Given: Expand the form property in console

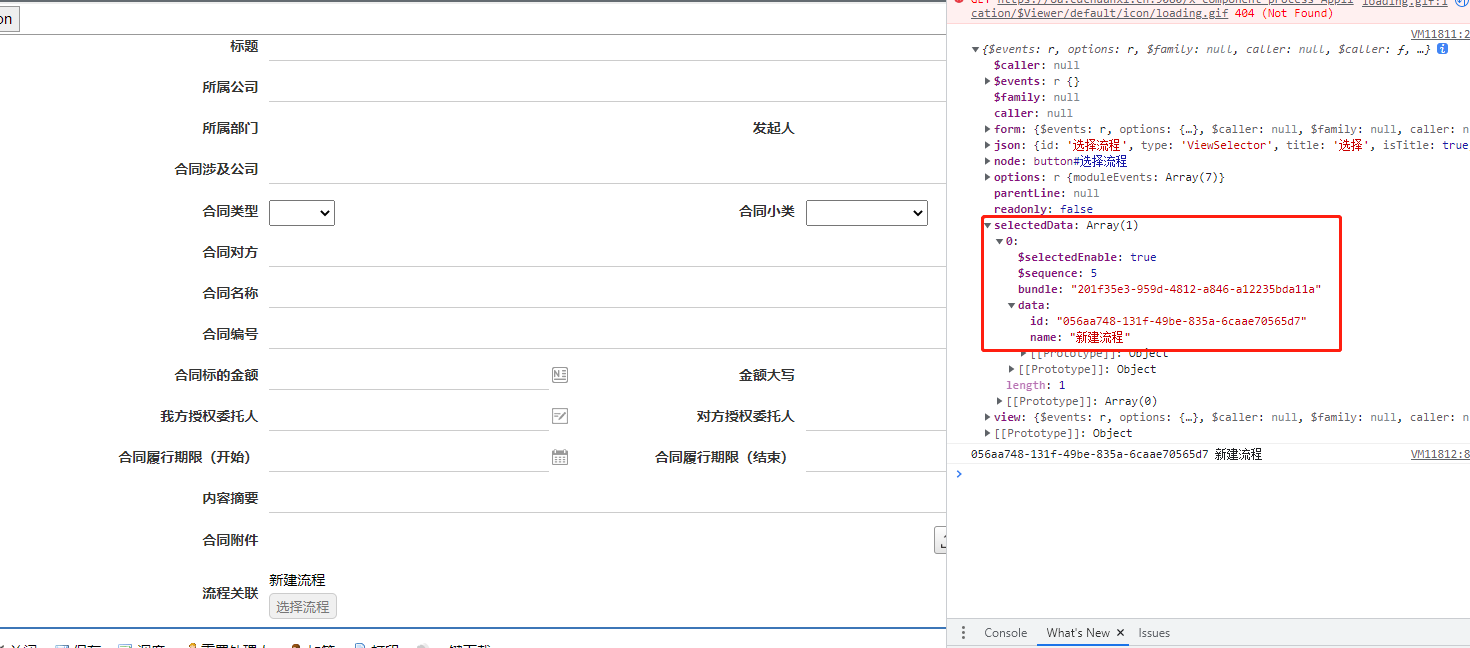Looking at the screenshot, I should pyautogui.click(x=986, y=129).
